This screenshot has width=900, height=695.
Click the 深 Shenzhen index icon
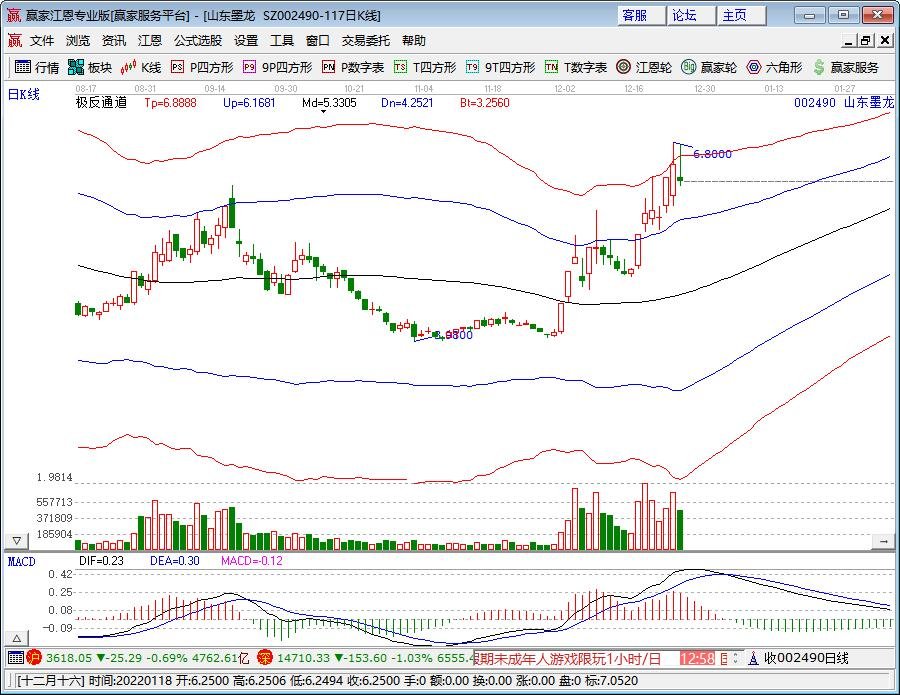point(264,657)
